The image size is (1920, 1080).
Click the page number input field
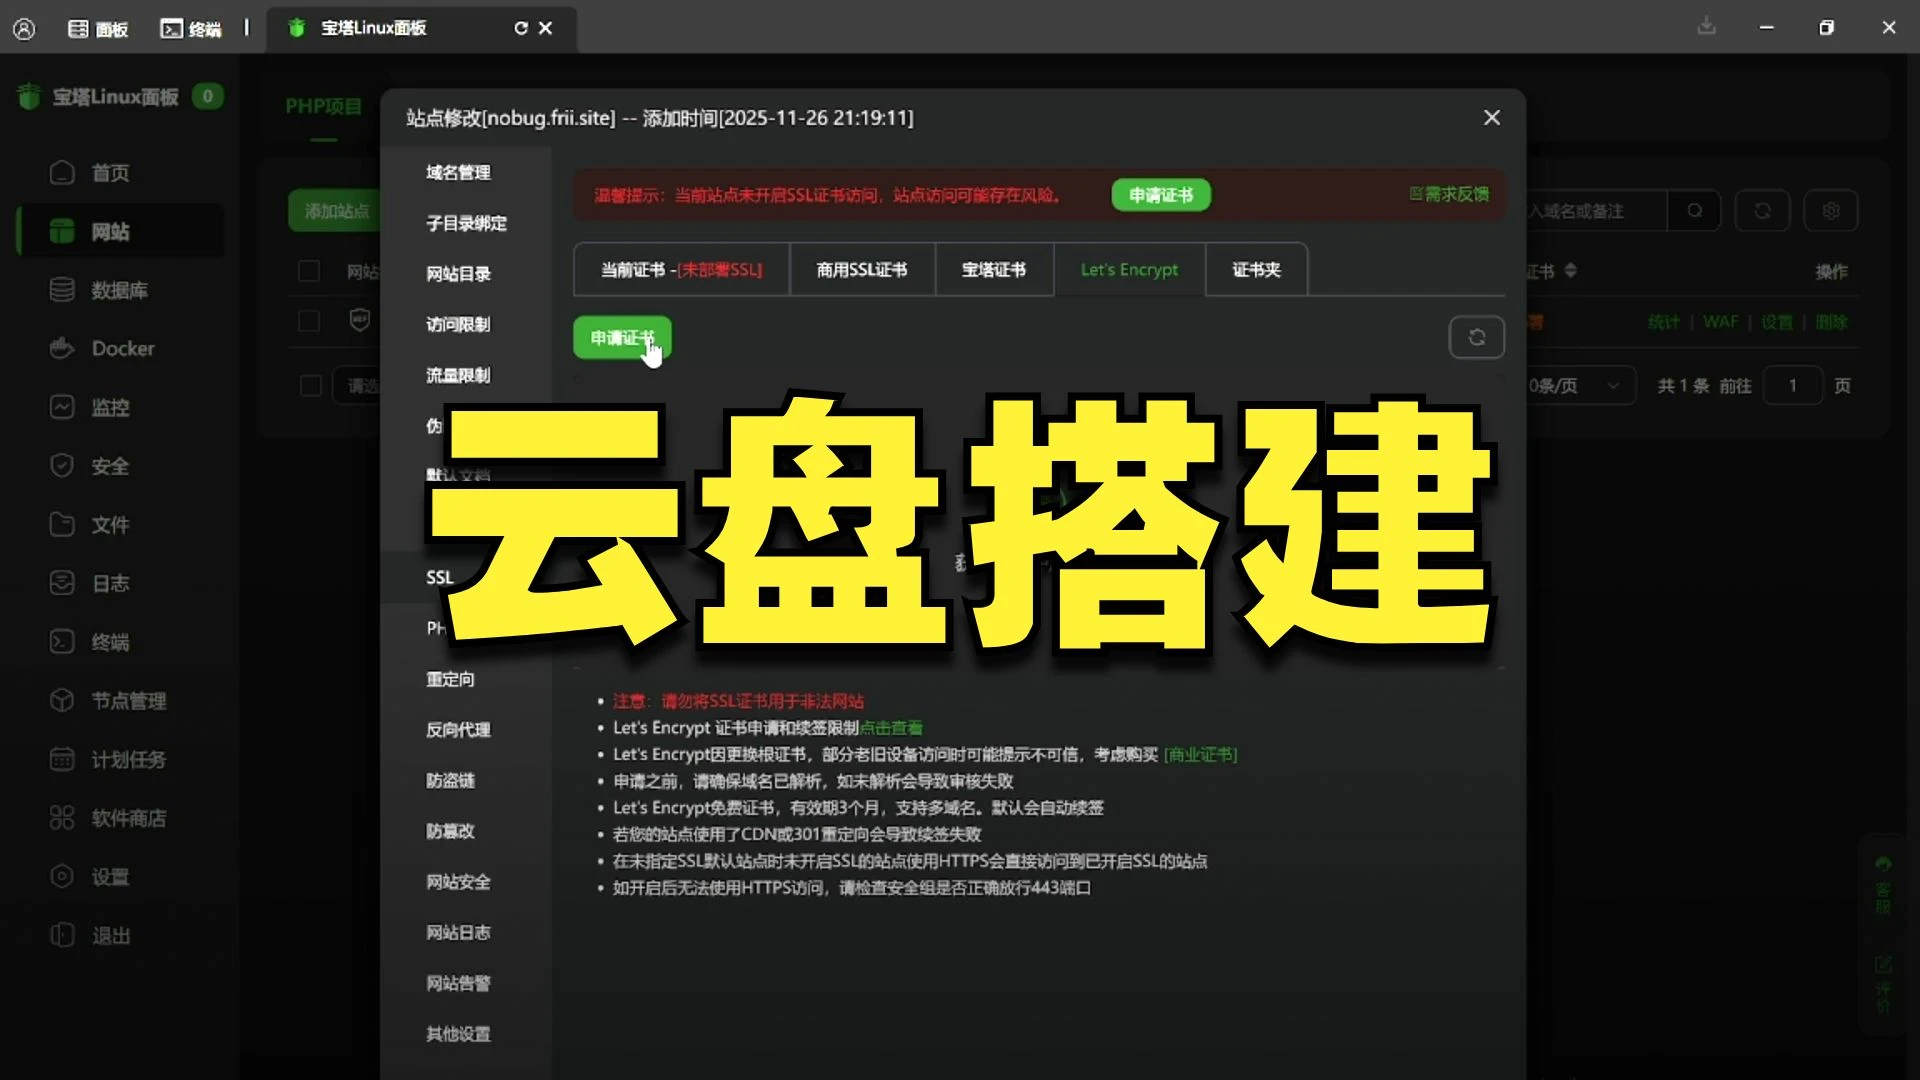(x=1792, y=386)
